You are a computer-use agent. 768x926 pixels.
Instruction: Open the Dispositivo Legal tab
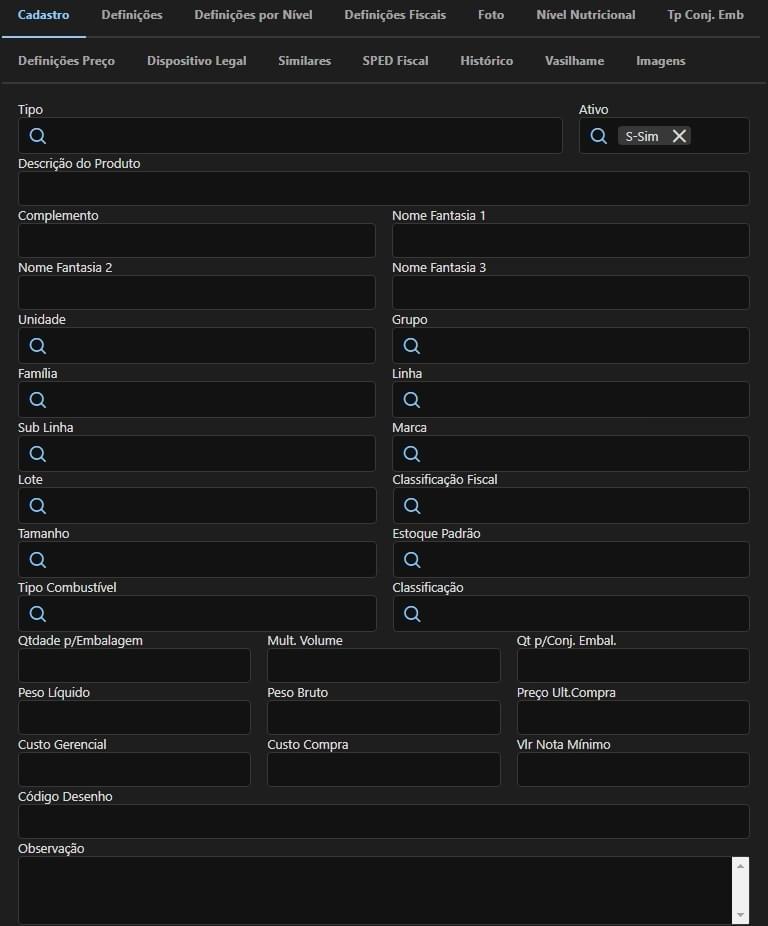197,61
